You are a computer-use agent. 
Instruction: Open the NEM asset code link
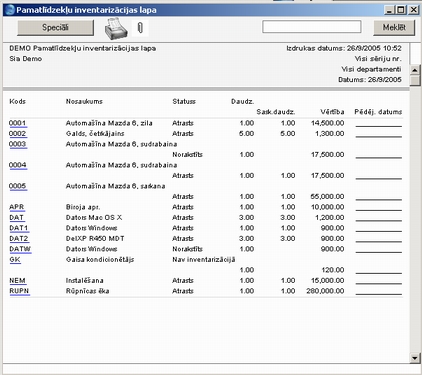[17, 281]
